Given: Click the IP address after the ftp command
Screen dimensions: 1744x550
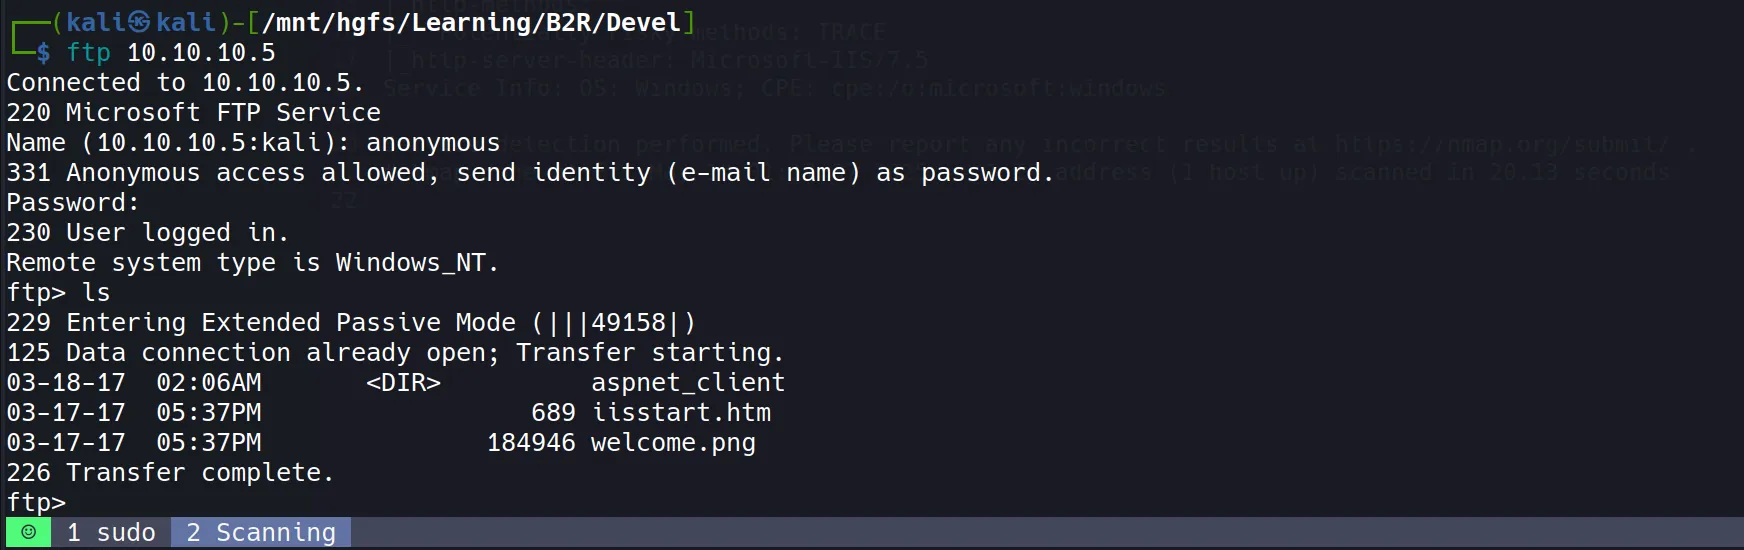Looking at the screenshot, I should (x=201, y=52).
